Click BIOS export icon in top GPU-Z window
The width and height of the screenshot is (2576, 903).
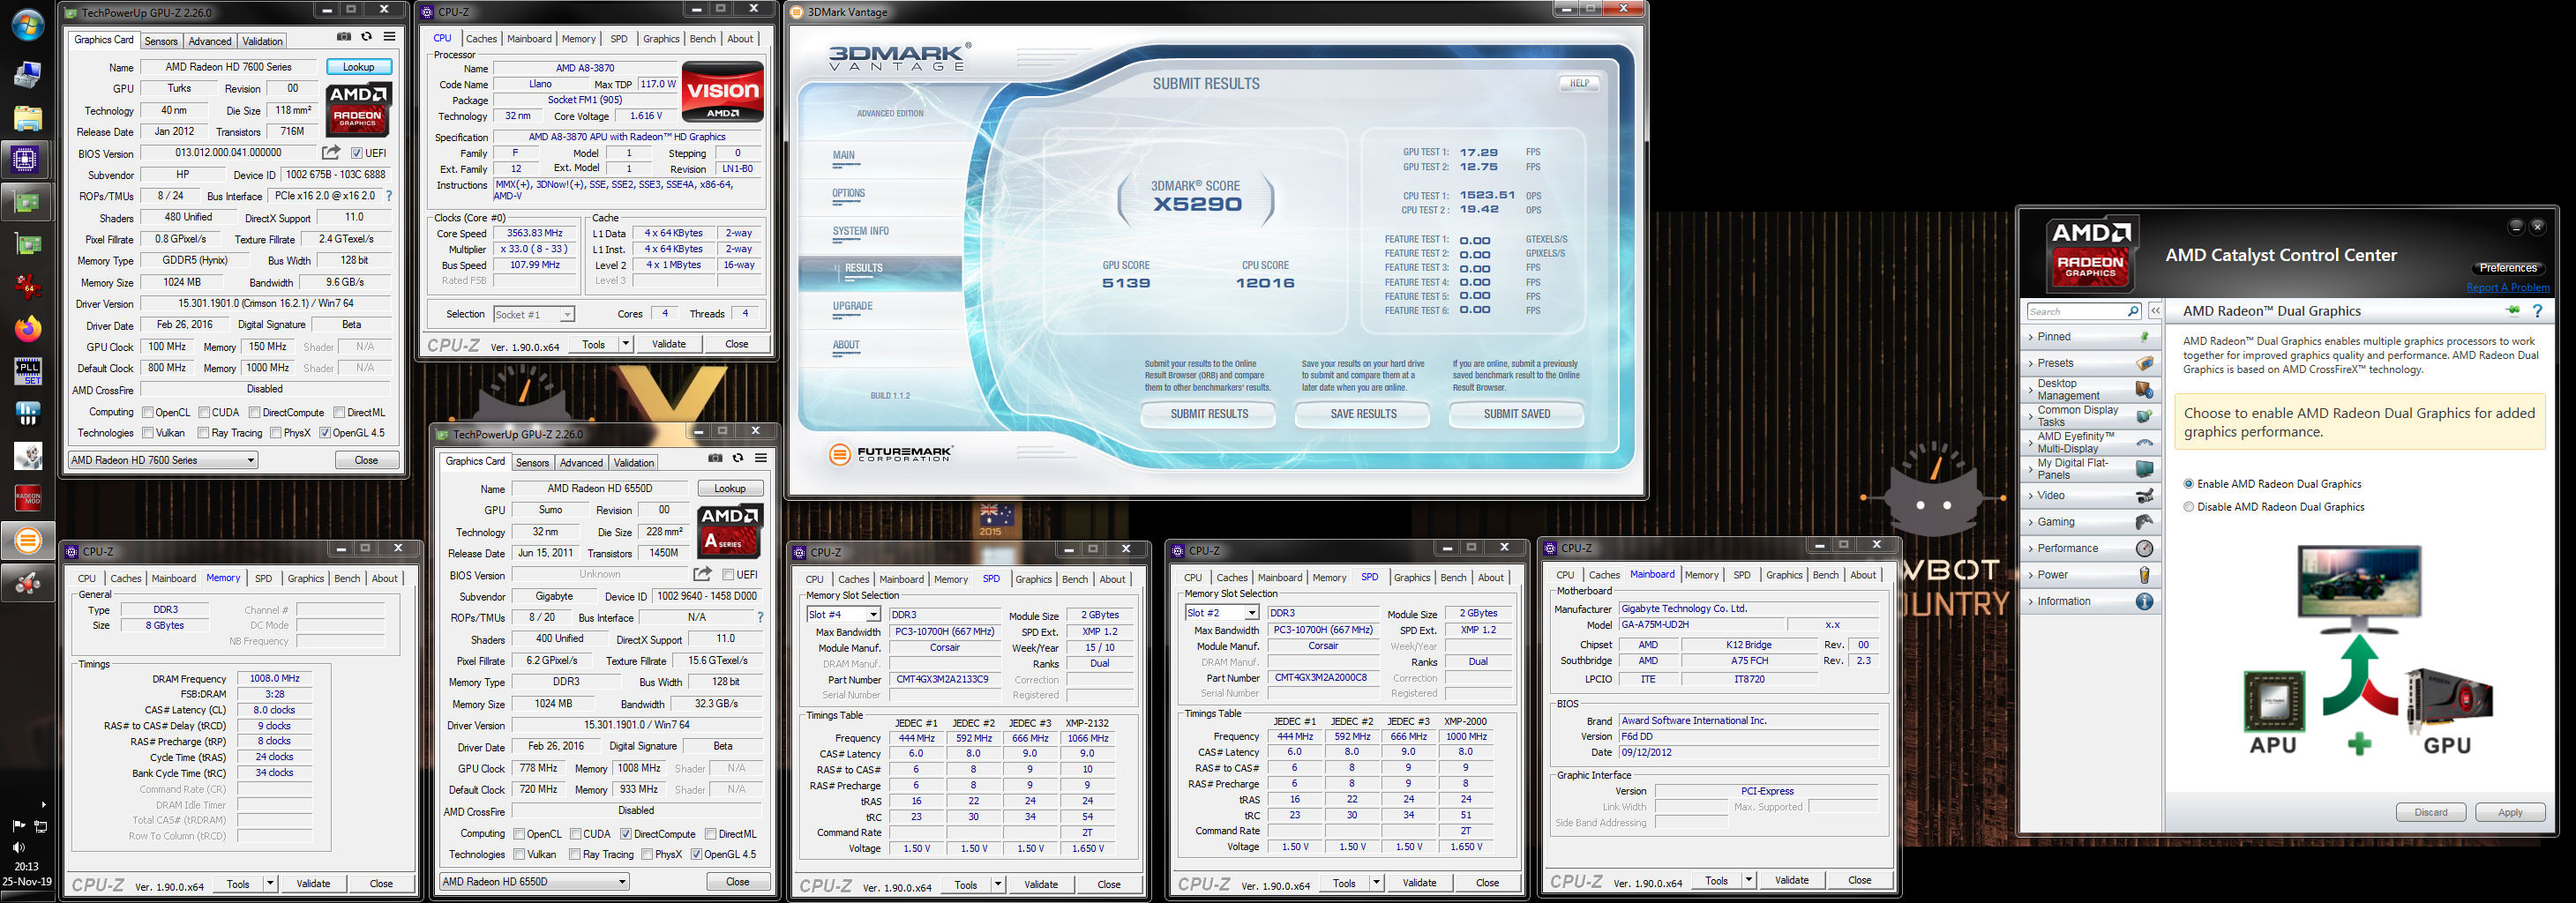(x=331, y=153)
